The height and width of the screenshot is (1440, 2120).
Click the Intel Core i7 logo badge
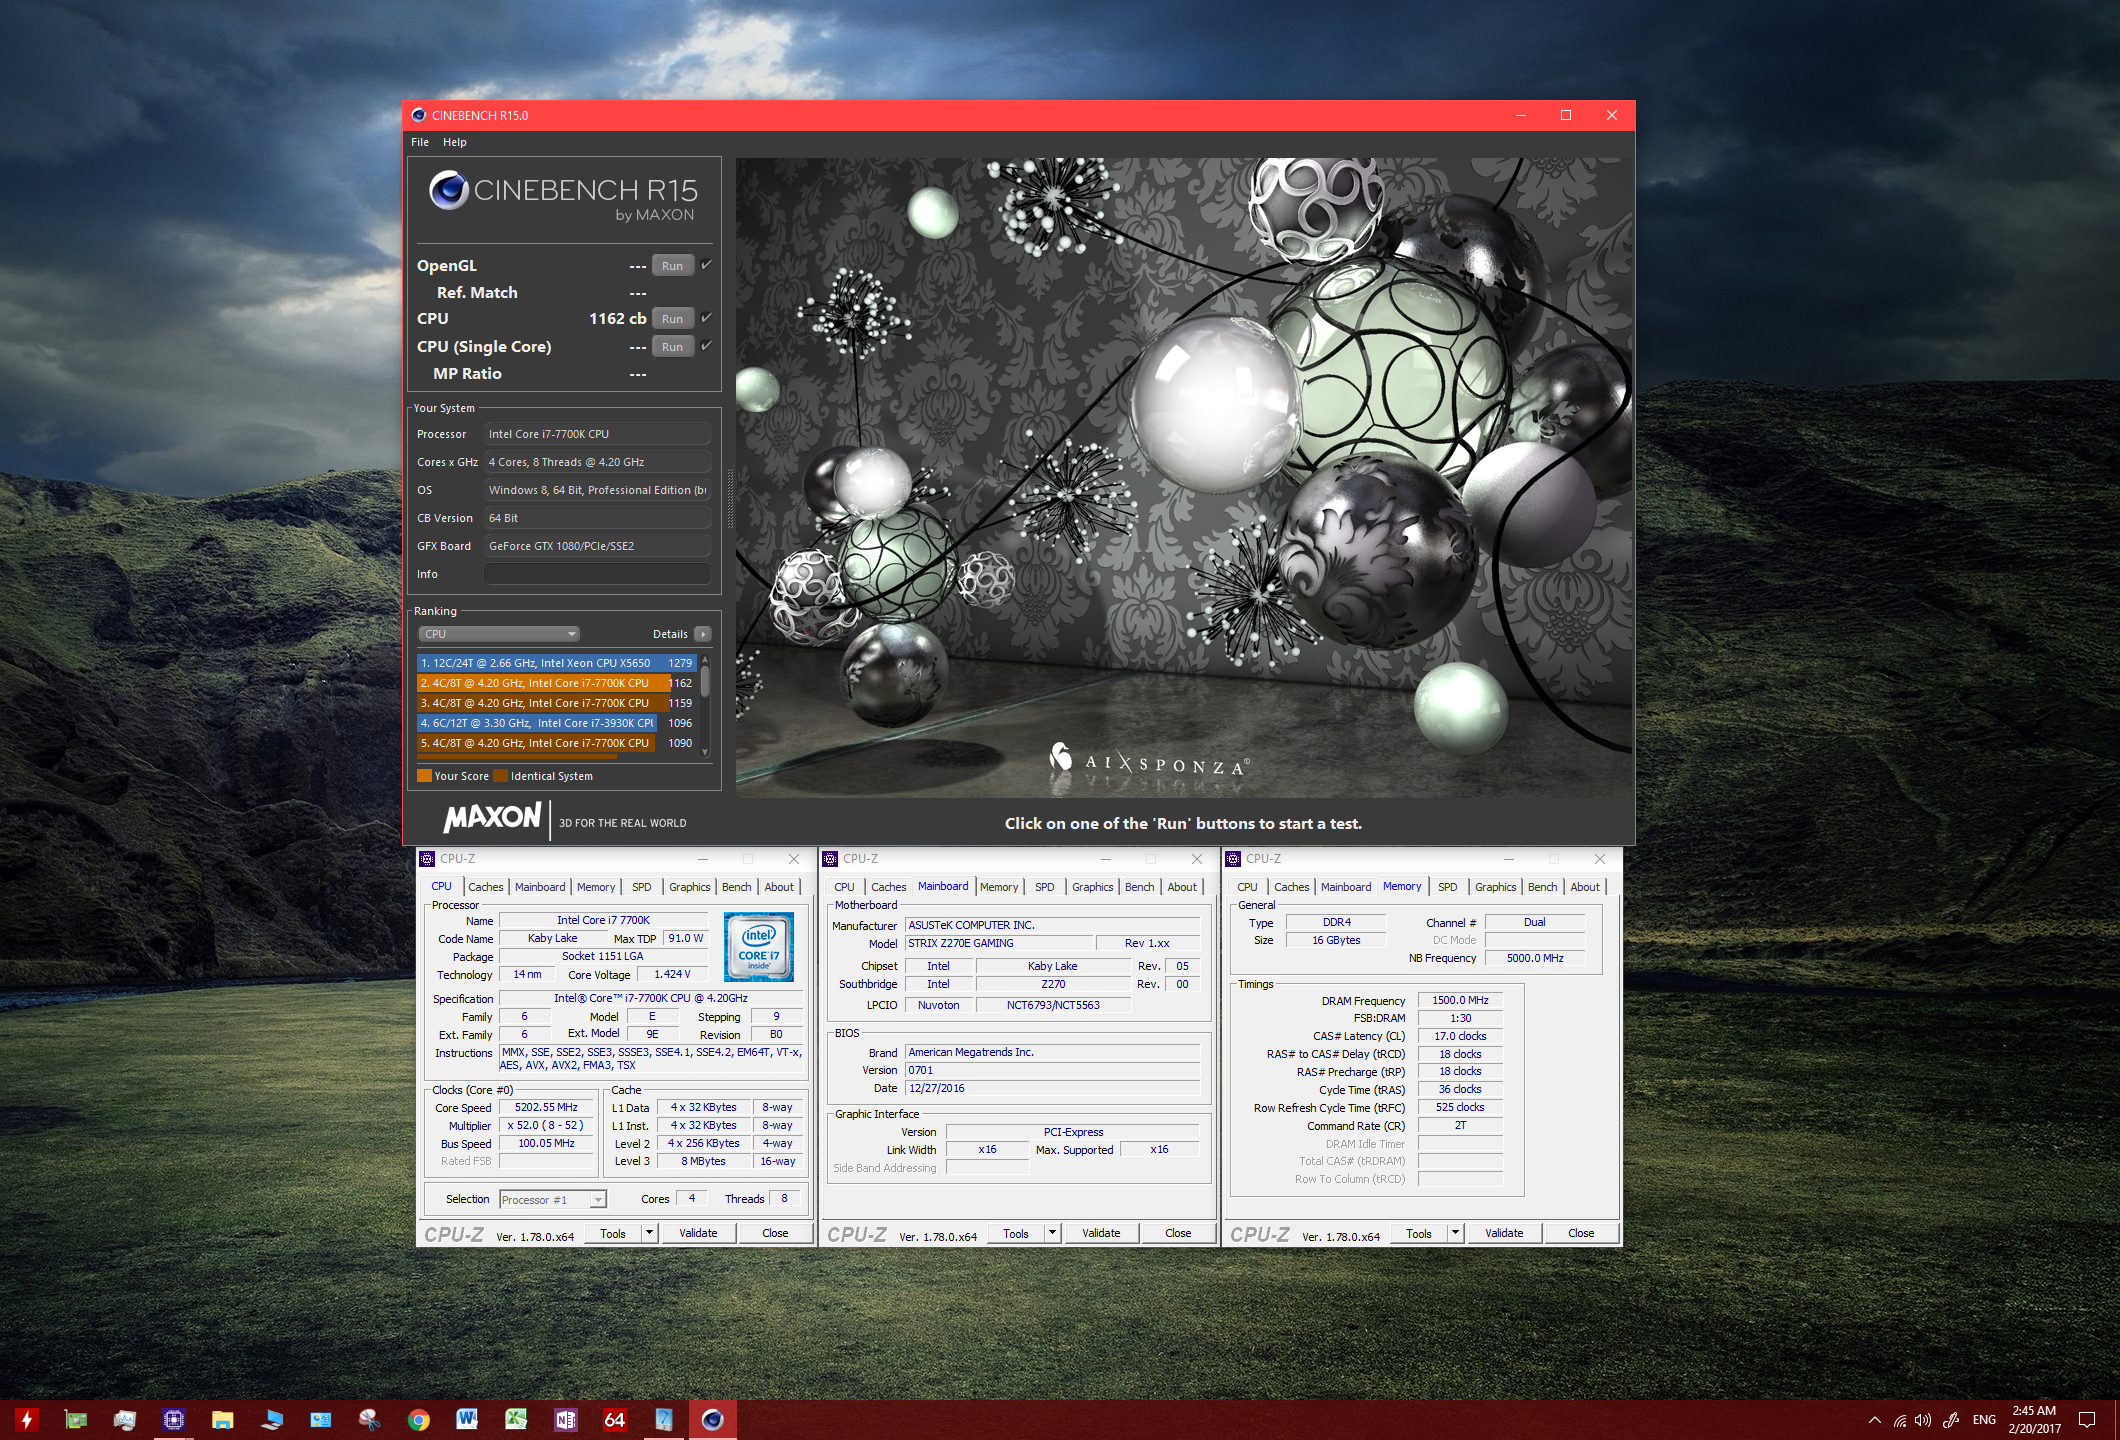point(759,946)
